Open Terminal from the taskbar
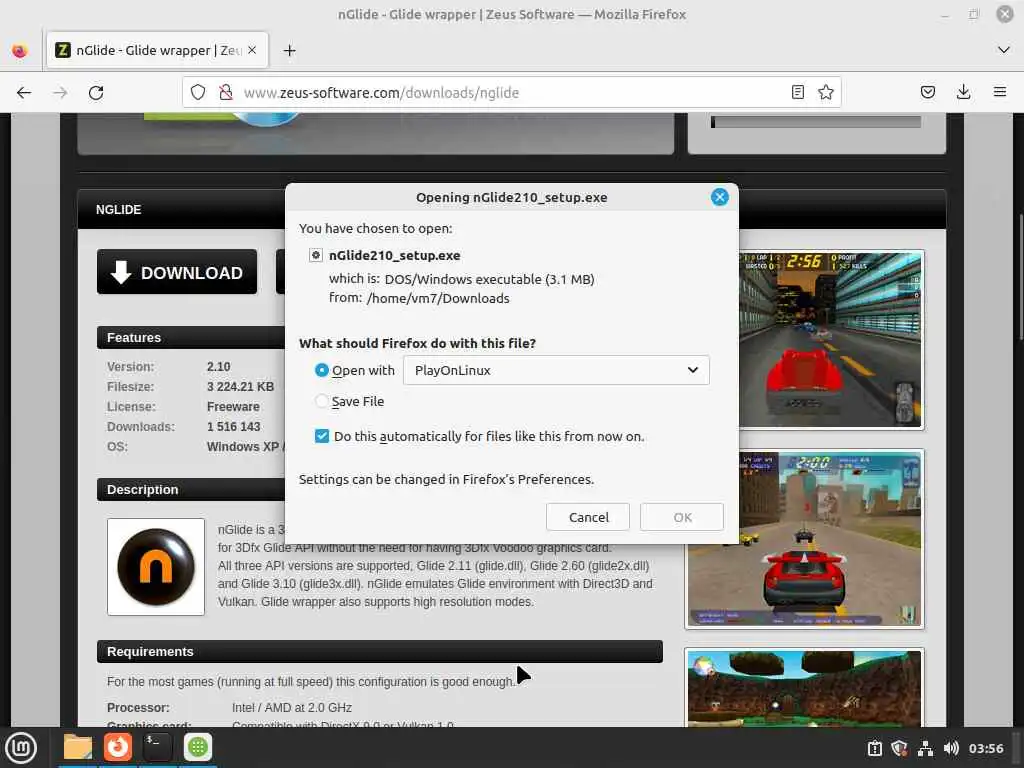This screenshot has width=1024, height=768. [157, 747]
